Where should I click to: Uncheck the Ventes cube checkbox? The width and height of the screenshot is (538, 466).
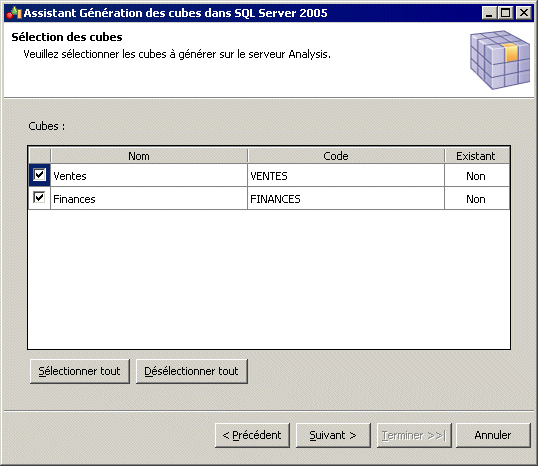[x=39, y=175]
